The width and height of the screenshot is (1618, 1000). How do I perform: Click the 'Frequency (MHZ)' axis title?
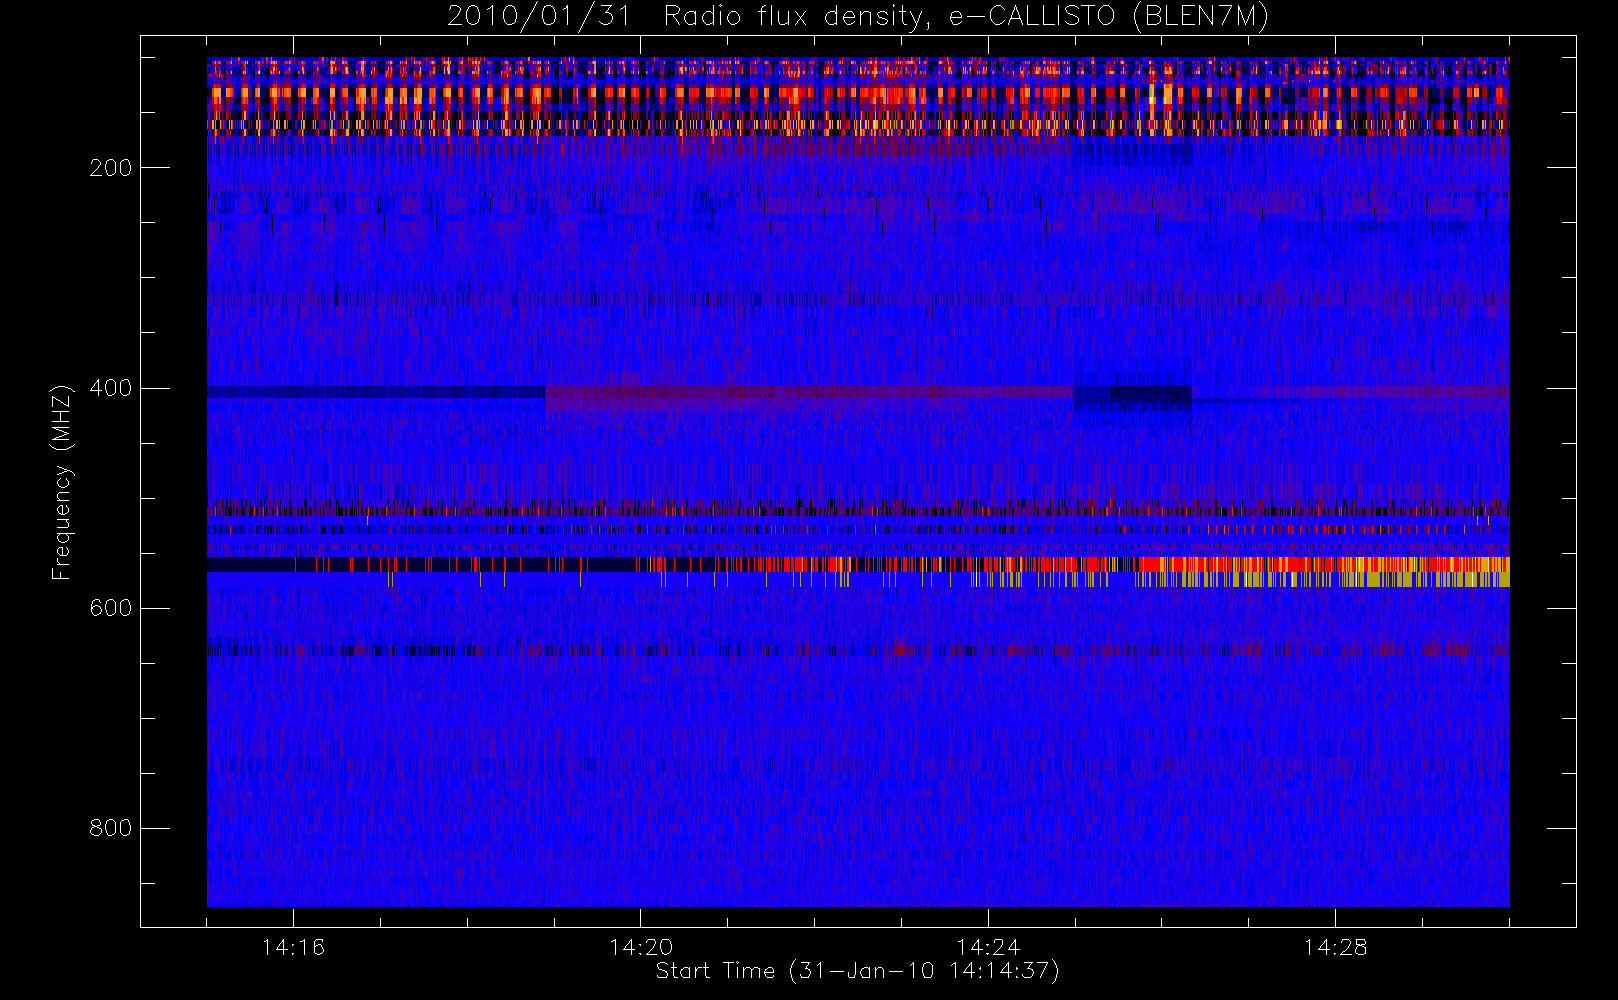coord(62,482)
